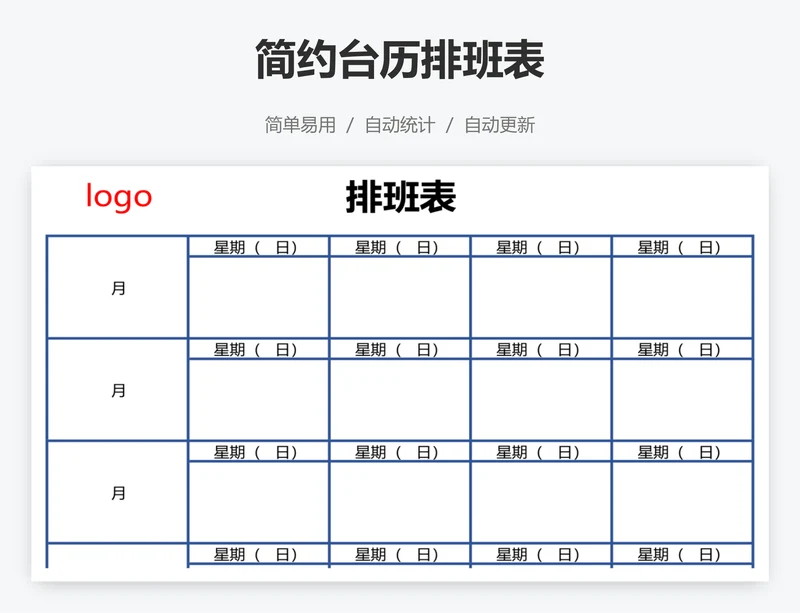
Task: Select blank cell under first row's first 星期 header
Action: [259, 298]
